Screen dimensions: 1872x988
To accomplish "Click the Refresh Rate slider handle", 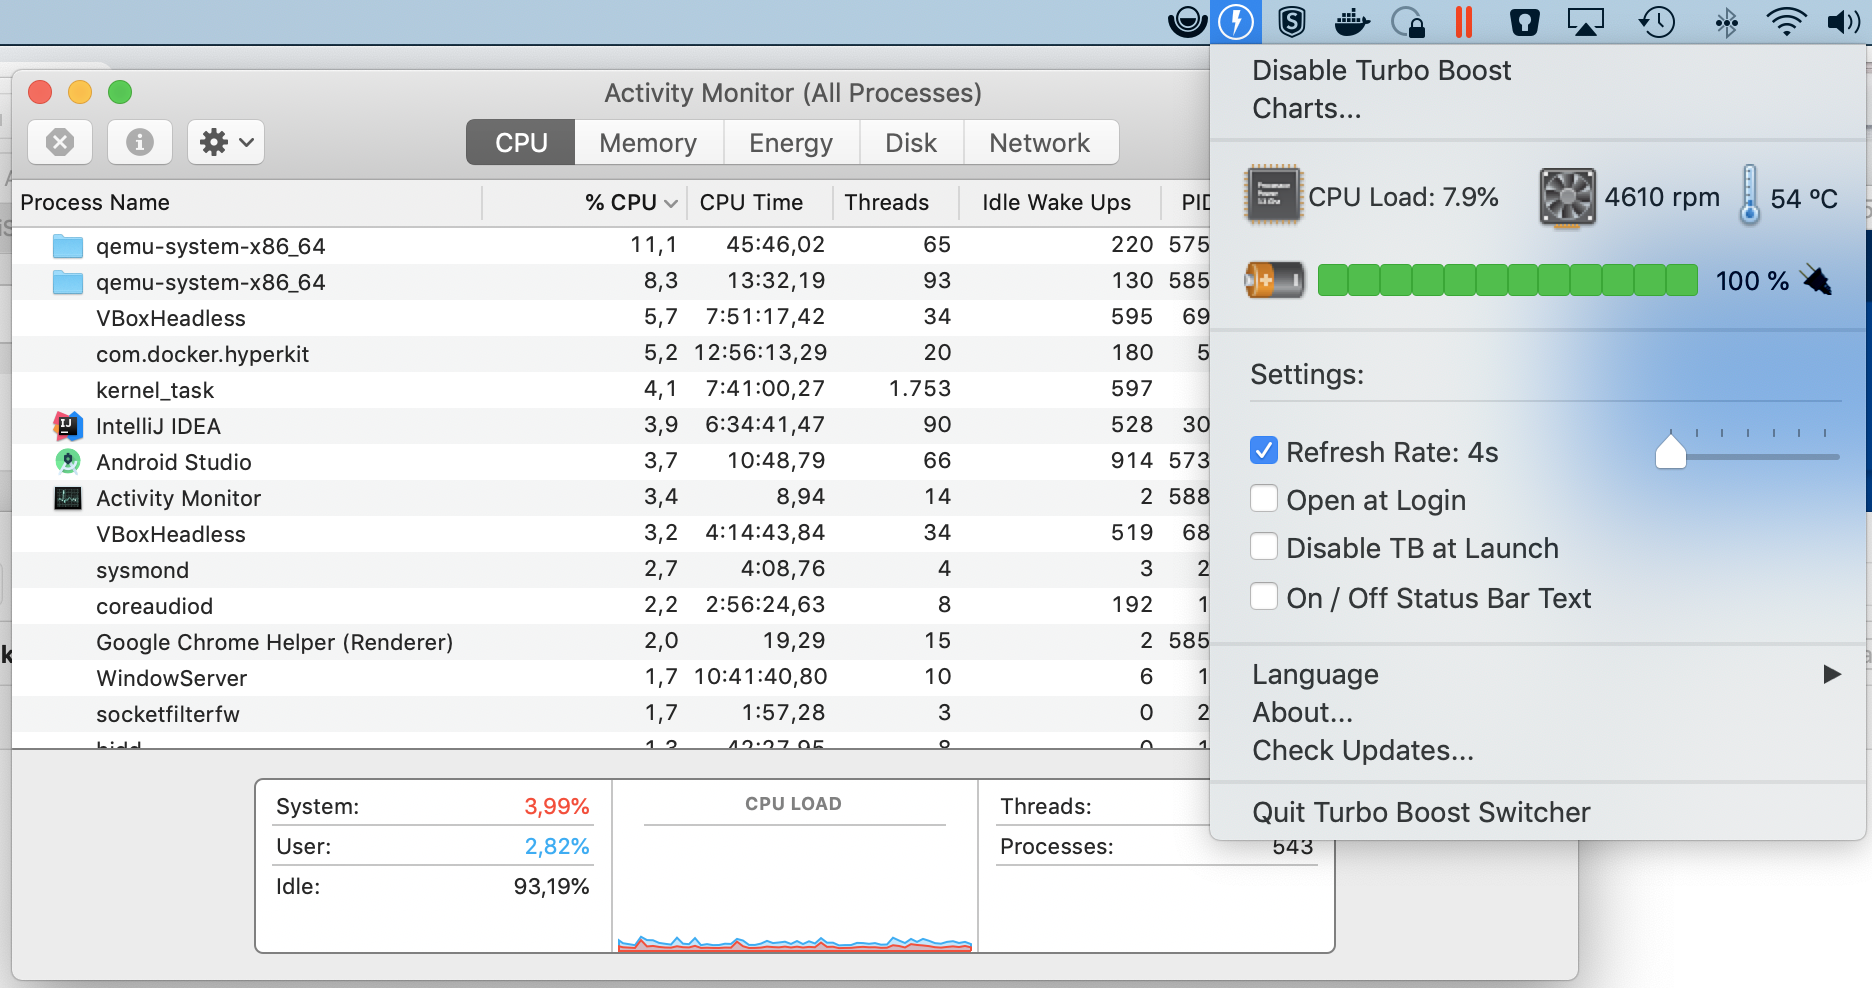I will pyautogui.click(x=1670, y=451).
